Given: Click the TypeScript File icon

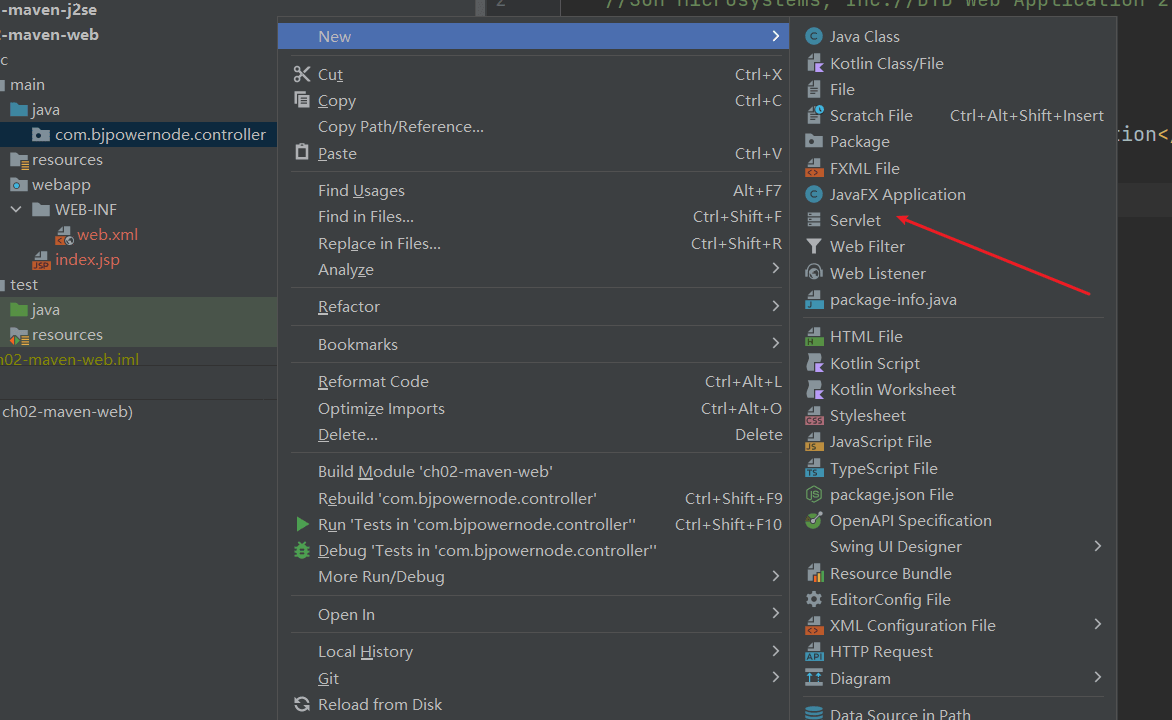Looking at the screenshot, I should [814, 469].
